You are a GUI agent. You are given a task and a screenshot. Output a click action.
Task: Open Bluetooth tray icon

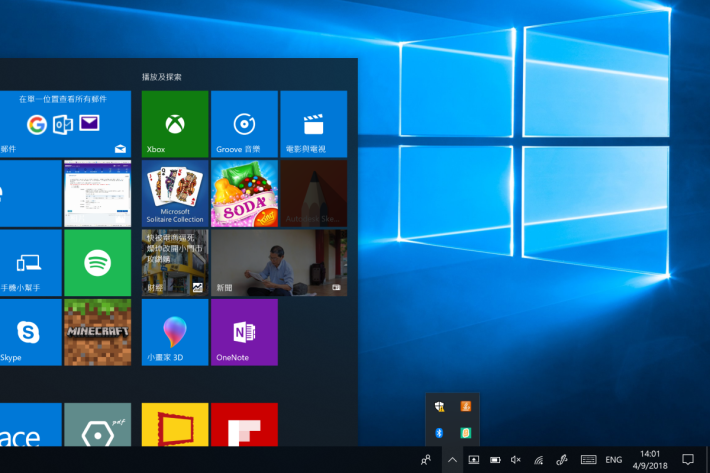tap(439, 433)
